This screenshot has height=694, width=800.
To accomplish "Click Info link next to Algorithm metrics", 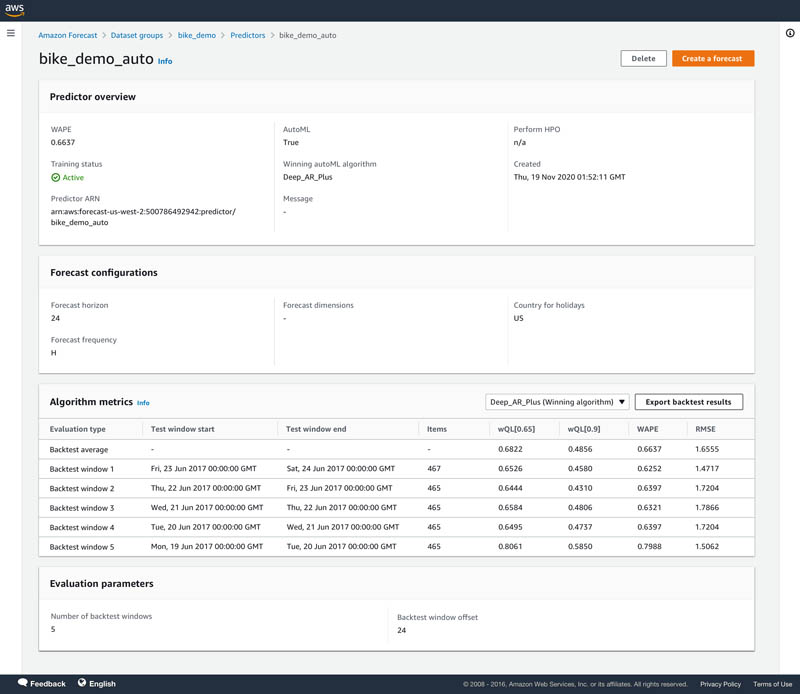I will click(x=143, y=403).
